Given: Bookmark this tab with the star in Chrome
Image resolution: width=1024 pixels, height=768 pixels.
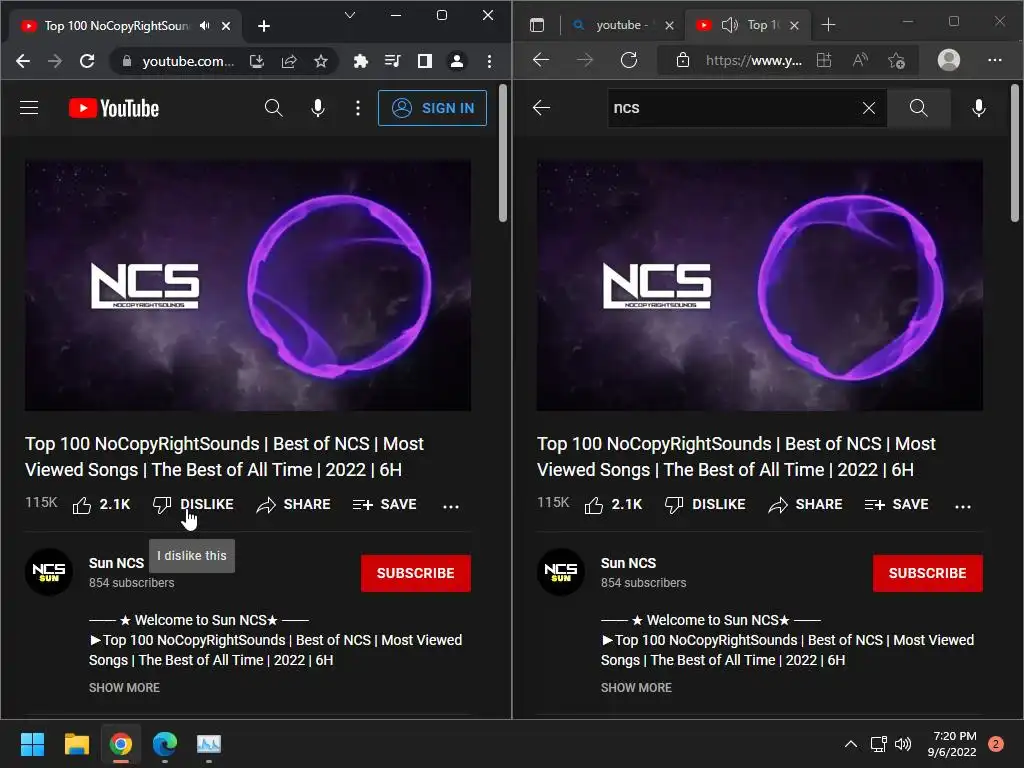Looking at the screenshot, I should point(321,61).
